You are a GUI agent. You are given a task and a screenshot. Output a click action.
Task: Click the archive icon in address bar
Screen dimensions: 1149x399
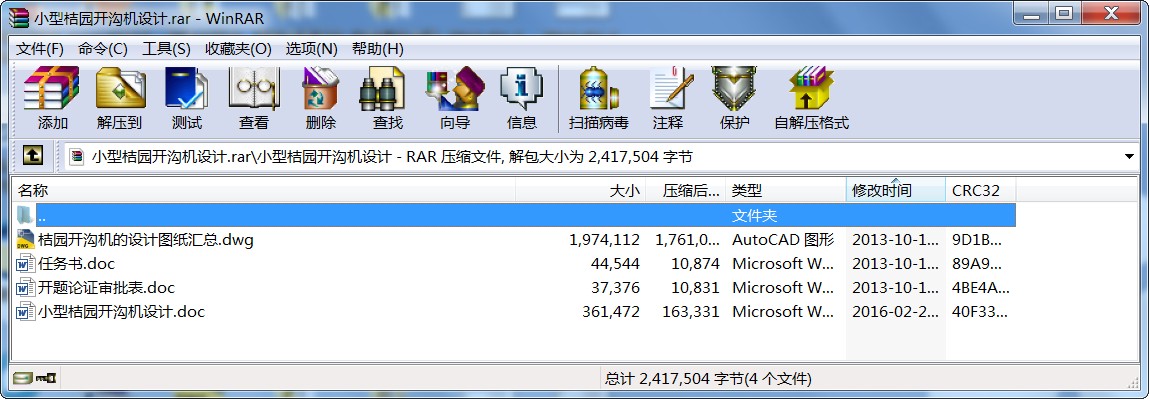pyautogui.click(x=77, y=157)
